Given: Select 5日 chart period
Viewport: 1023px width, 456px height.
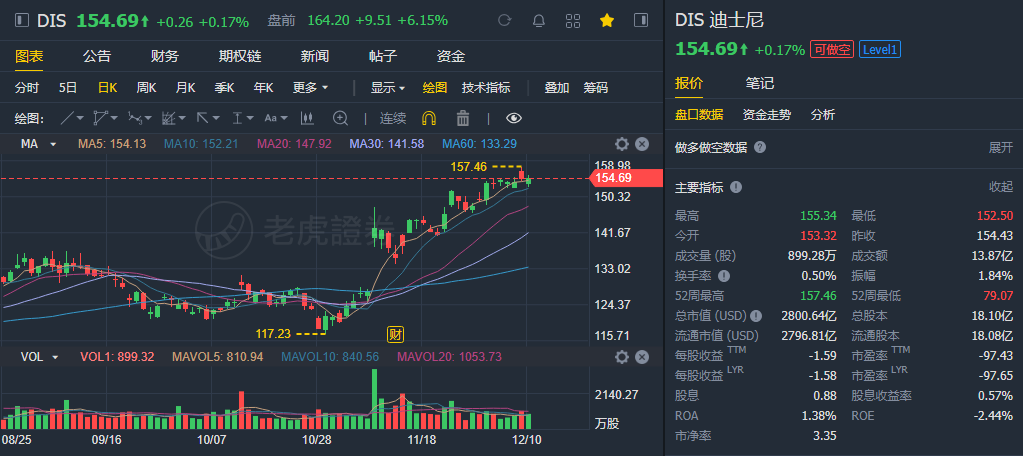Looking at the screenshot, I should coord(67,87).
